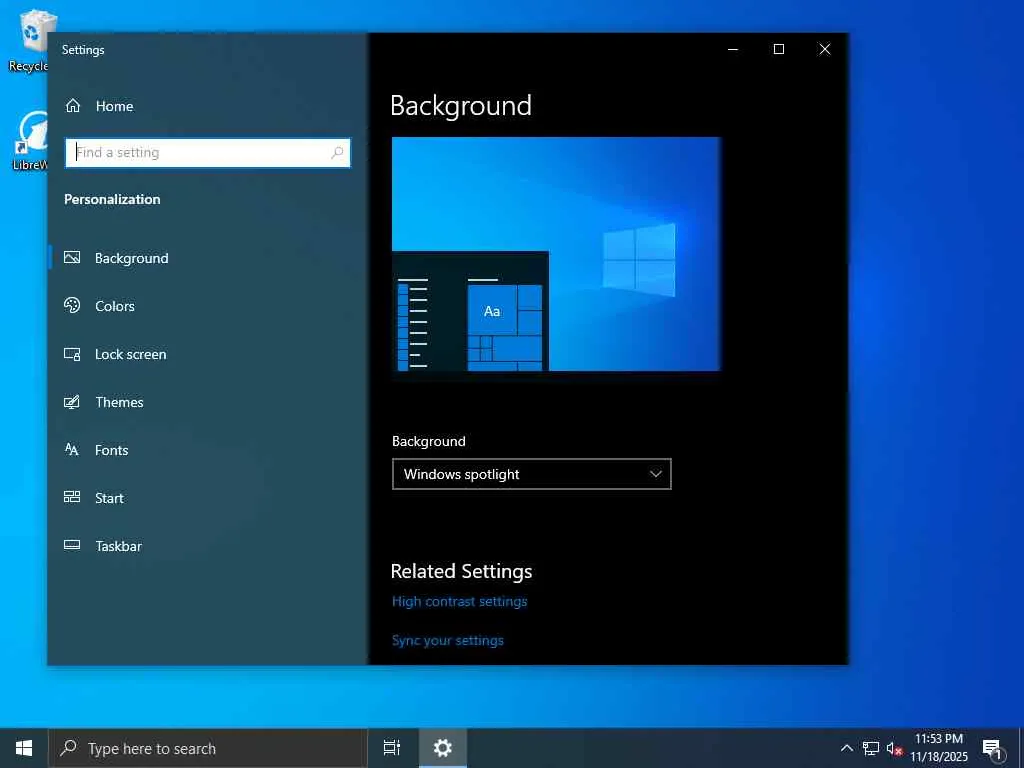Open the taskbar clock and date
1024x768 pixels.
(938, 748)
